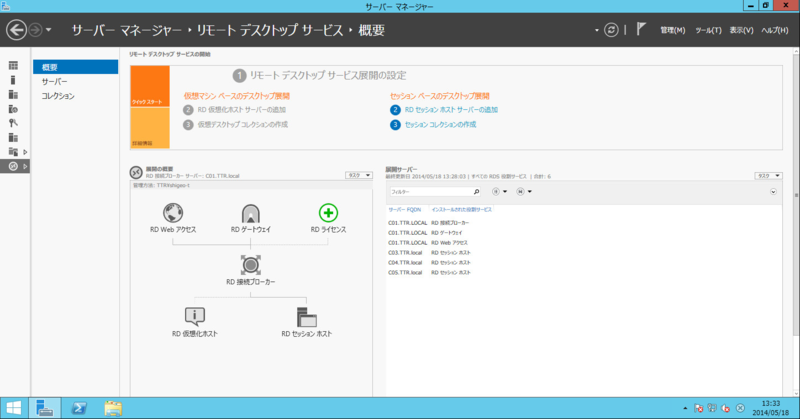Screen dimensions: 800x419
Task: Refresh Server Manager with the circular arrows
Action: click(611, 30)
